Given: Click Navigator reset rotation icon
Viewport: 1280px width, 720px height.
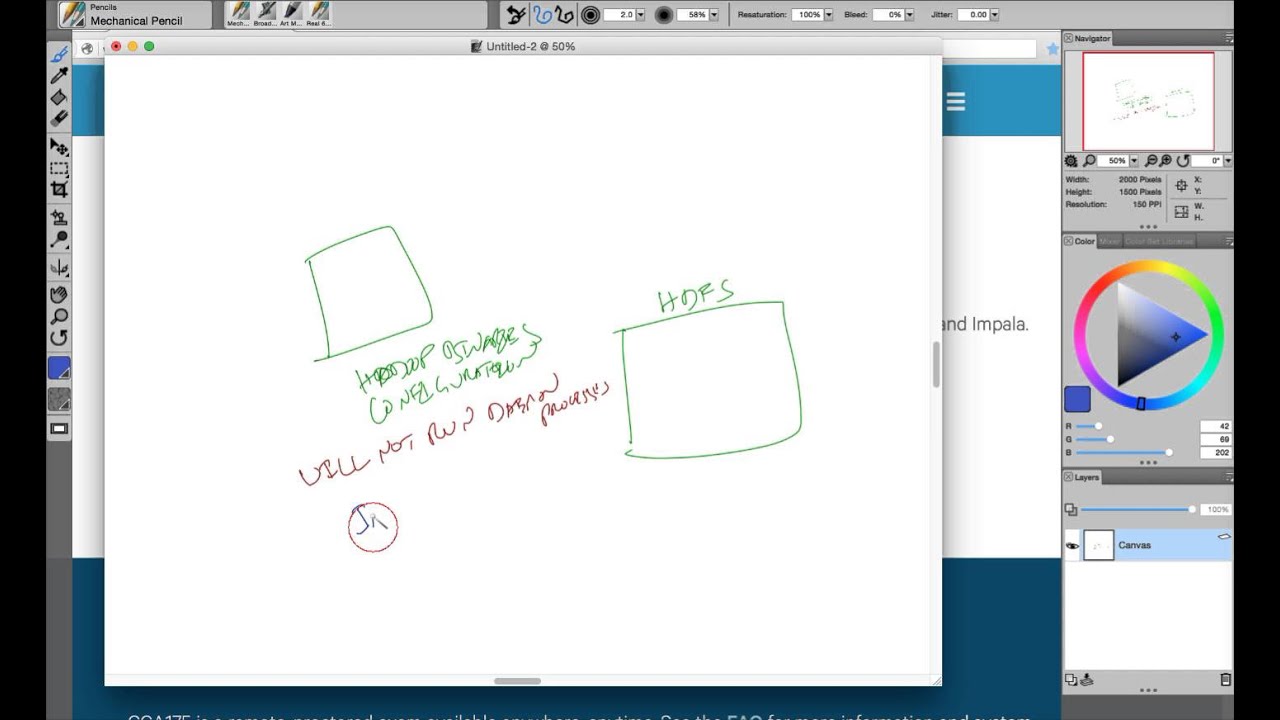Looking at the screenshot, I should pyautogui.click(x=1183, y=161).
